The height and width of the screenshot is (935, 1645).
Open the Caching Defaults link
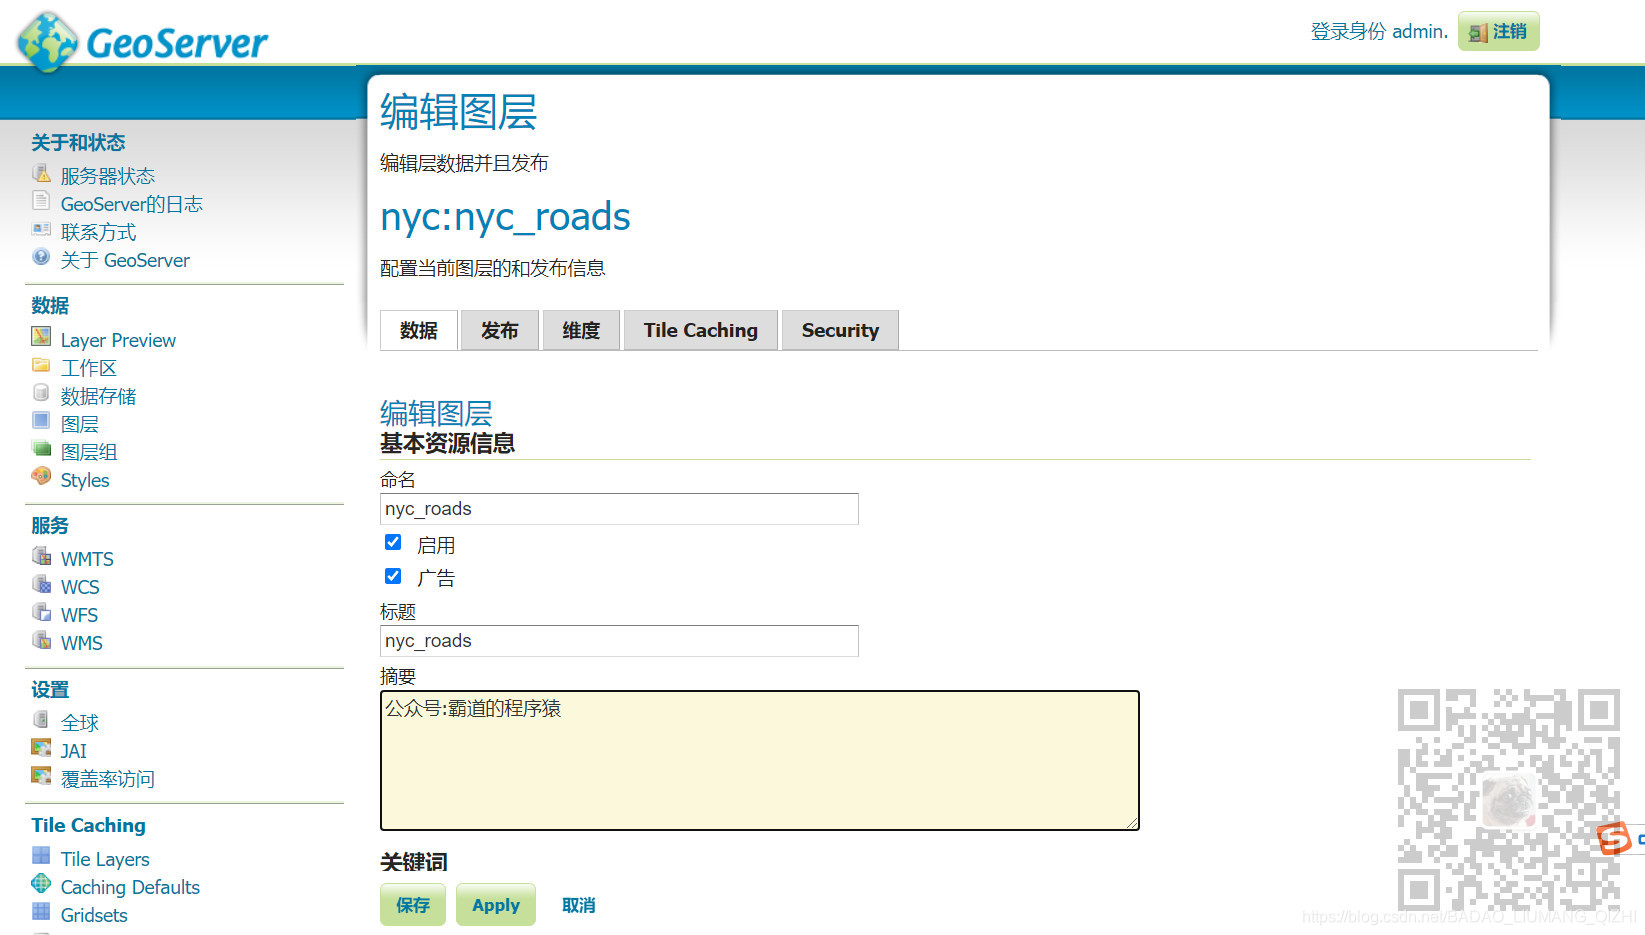130,887
